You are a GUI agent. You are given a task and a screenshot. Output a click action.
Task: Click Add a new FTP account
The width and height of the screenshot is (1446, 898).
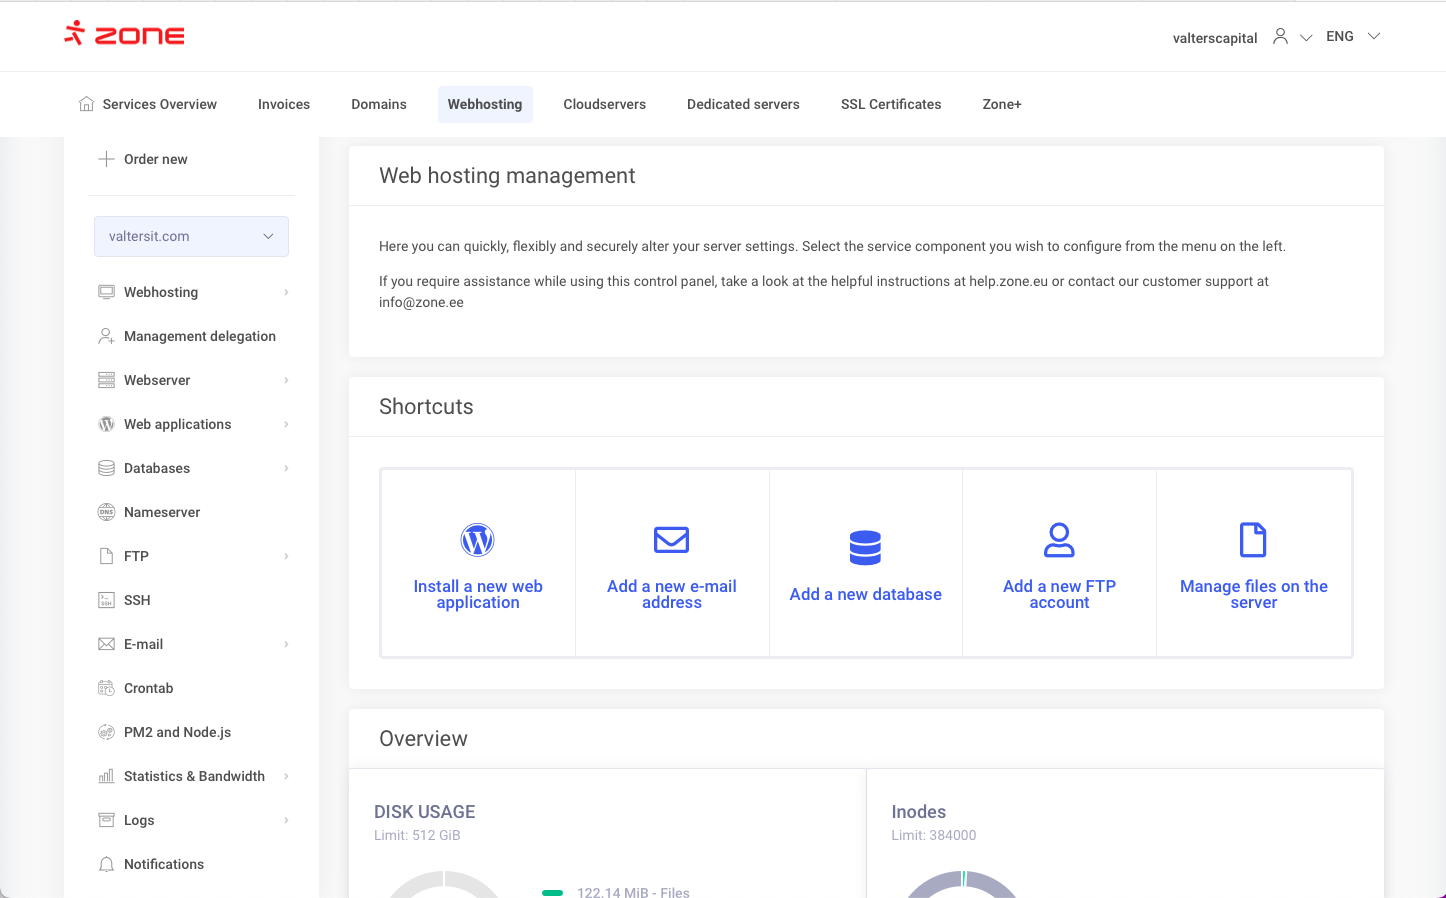pos(1059,594)
